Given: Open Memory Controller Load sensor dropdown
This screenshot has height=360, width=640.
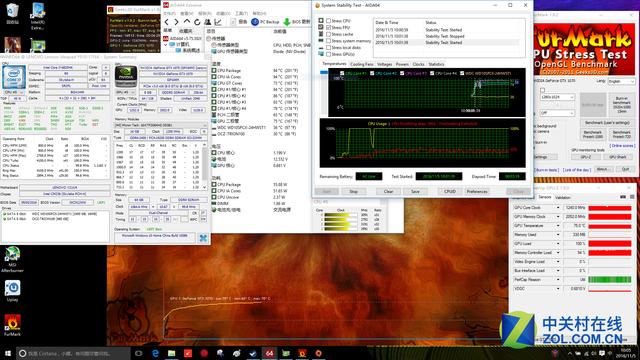Looking at the screenshot, I should pos(558,253).
